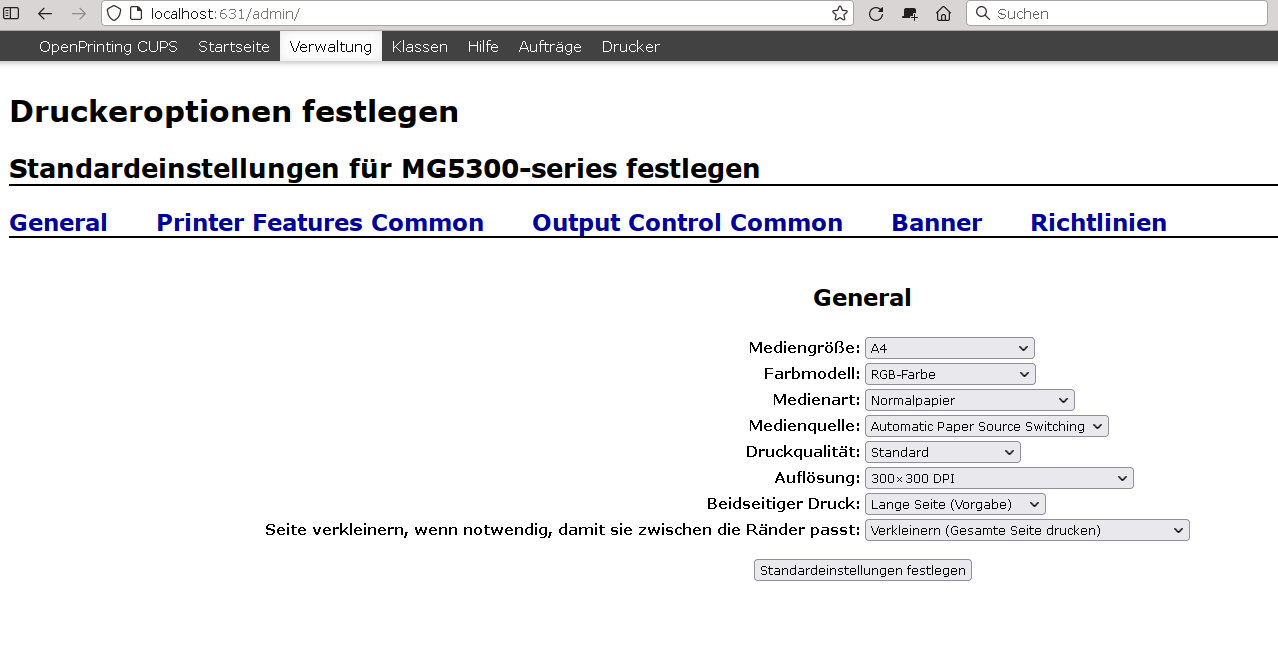
Task: Jump to Printer Features Common section
Action: pyautogui.click(x=320, y=223)
